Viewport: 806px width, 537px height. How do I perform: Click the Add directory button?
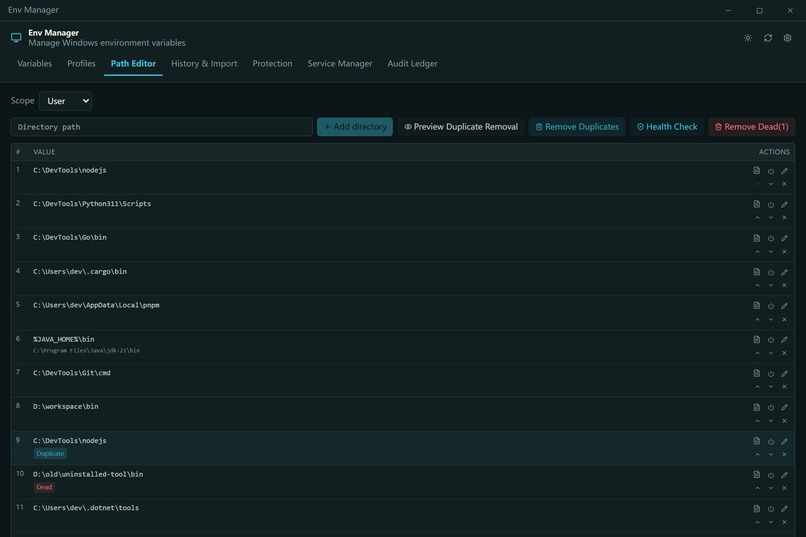point(355,127)
